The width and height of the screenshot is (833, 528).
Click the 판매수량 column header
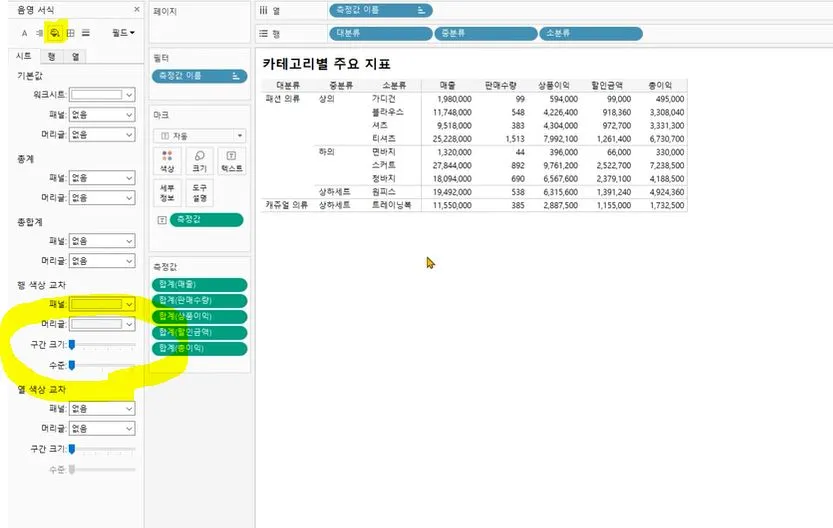coord(501,86)
